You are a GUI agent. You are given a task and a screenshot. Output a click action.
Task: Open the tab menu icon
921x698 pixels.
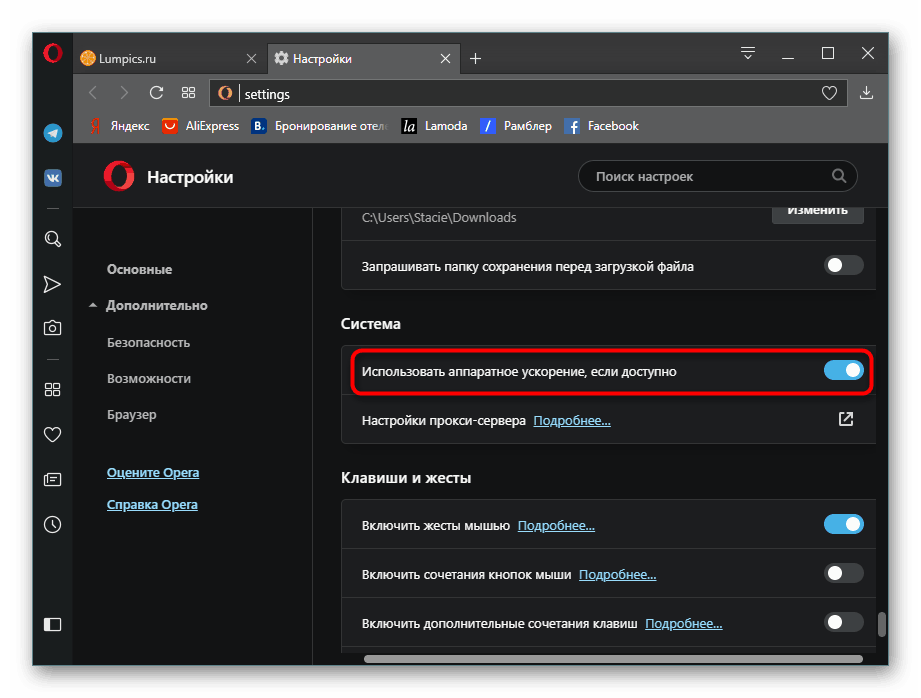pos(748,53)
